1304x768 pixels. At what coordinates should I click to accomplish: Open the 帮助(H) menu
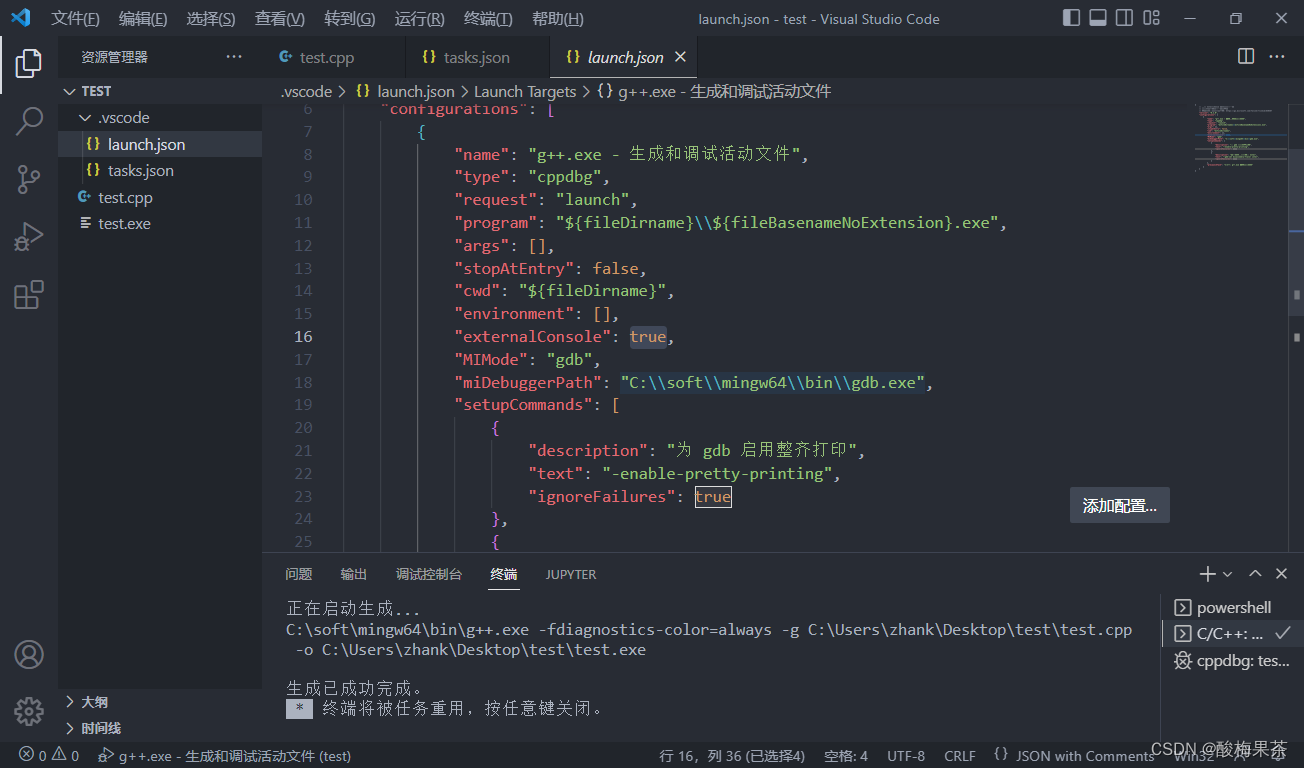point(558,19)
